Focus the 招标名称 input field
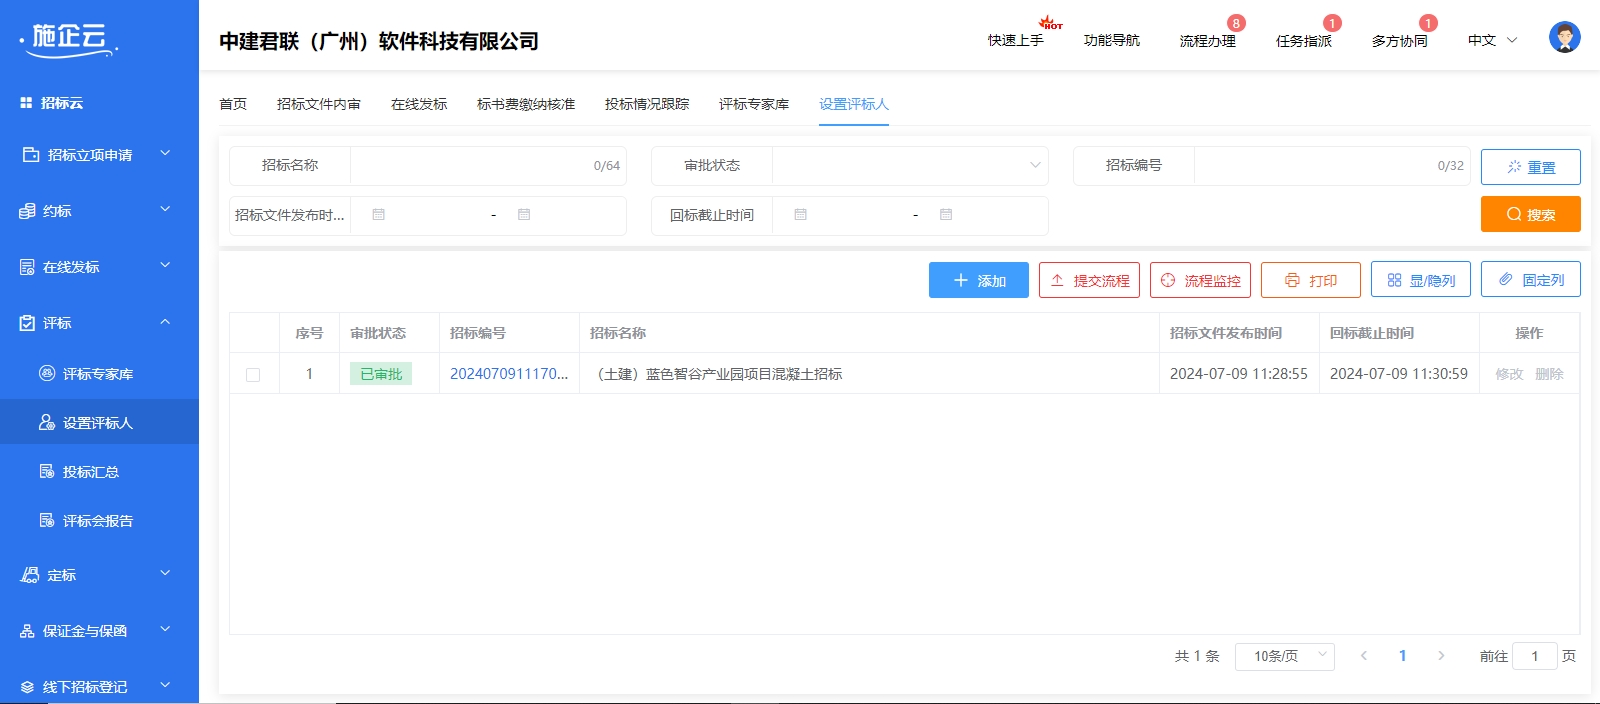The width and height of the screenshot is (1600, 704). click(488, 166)
